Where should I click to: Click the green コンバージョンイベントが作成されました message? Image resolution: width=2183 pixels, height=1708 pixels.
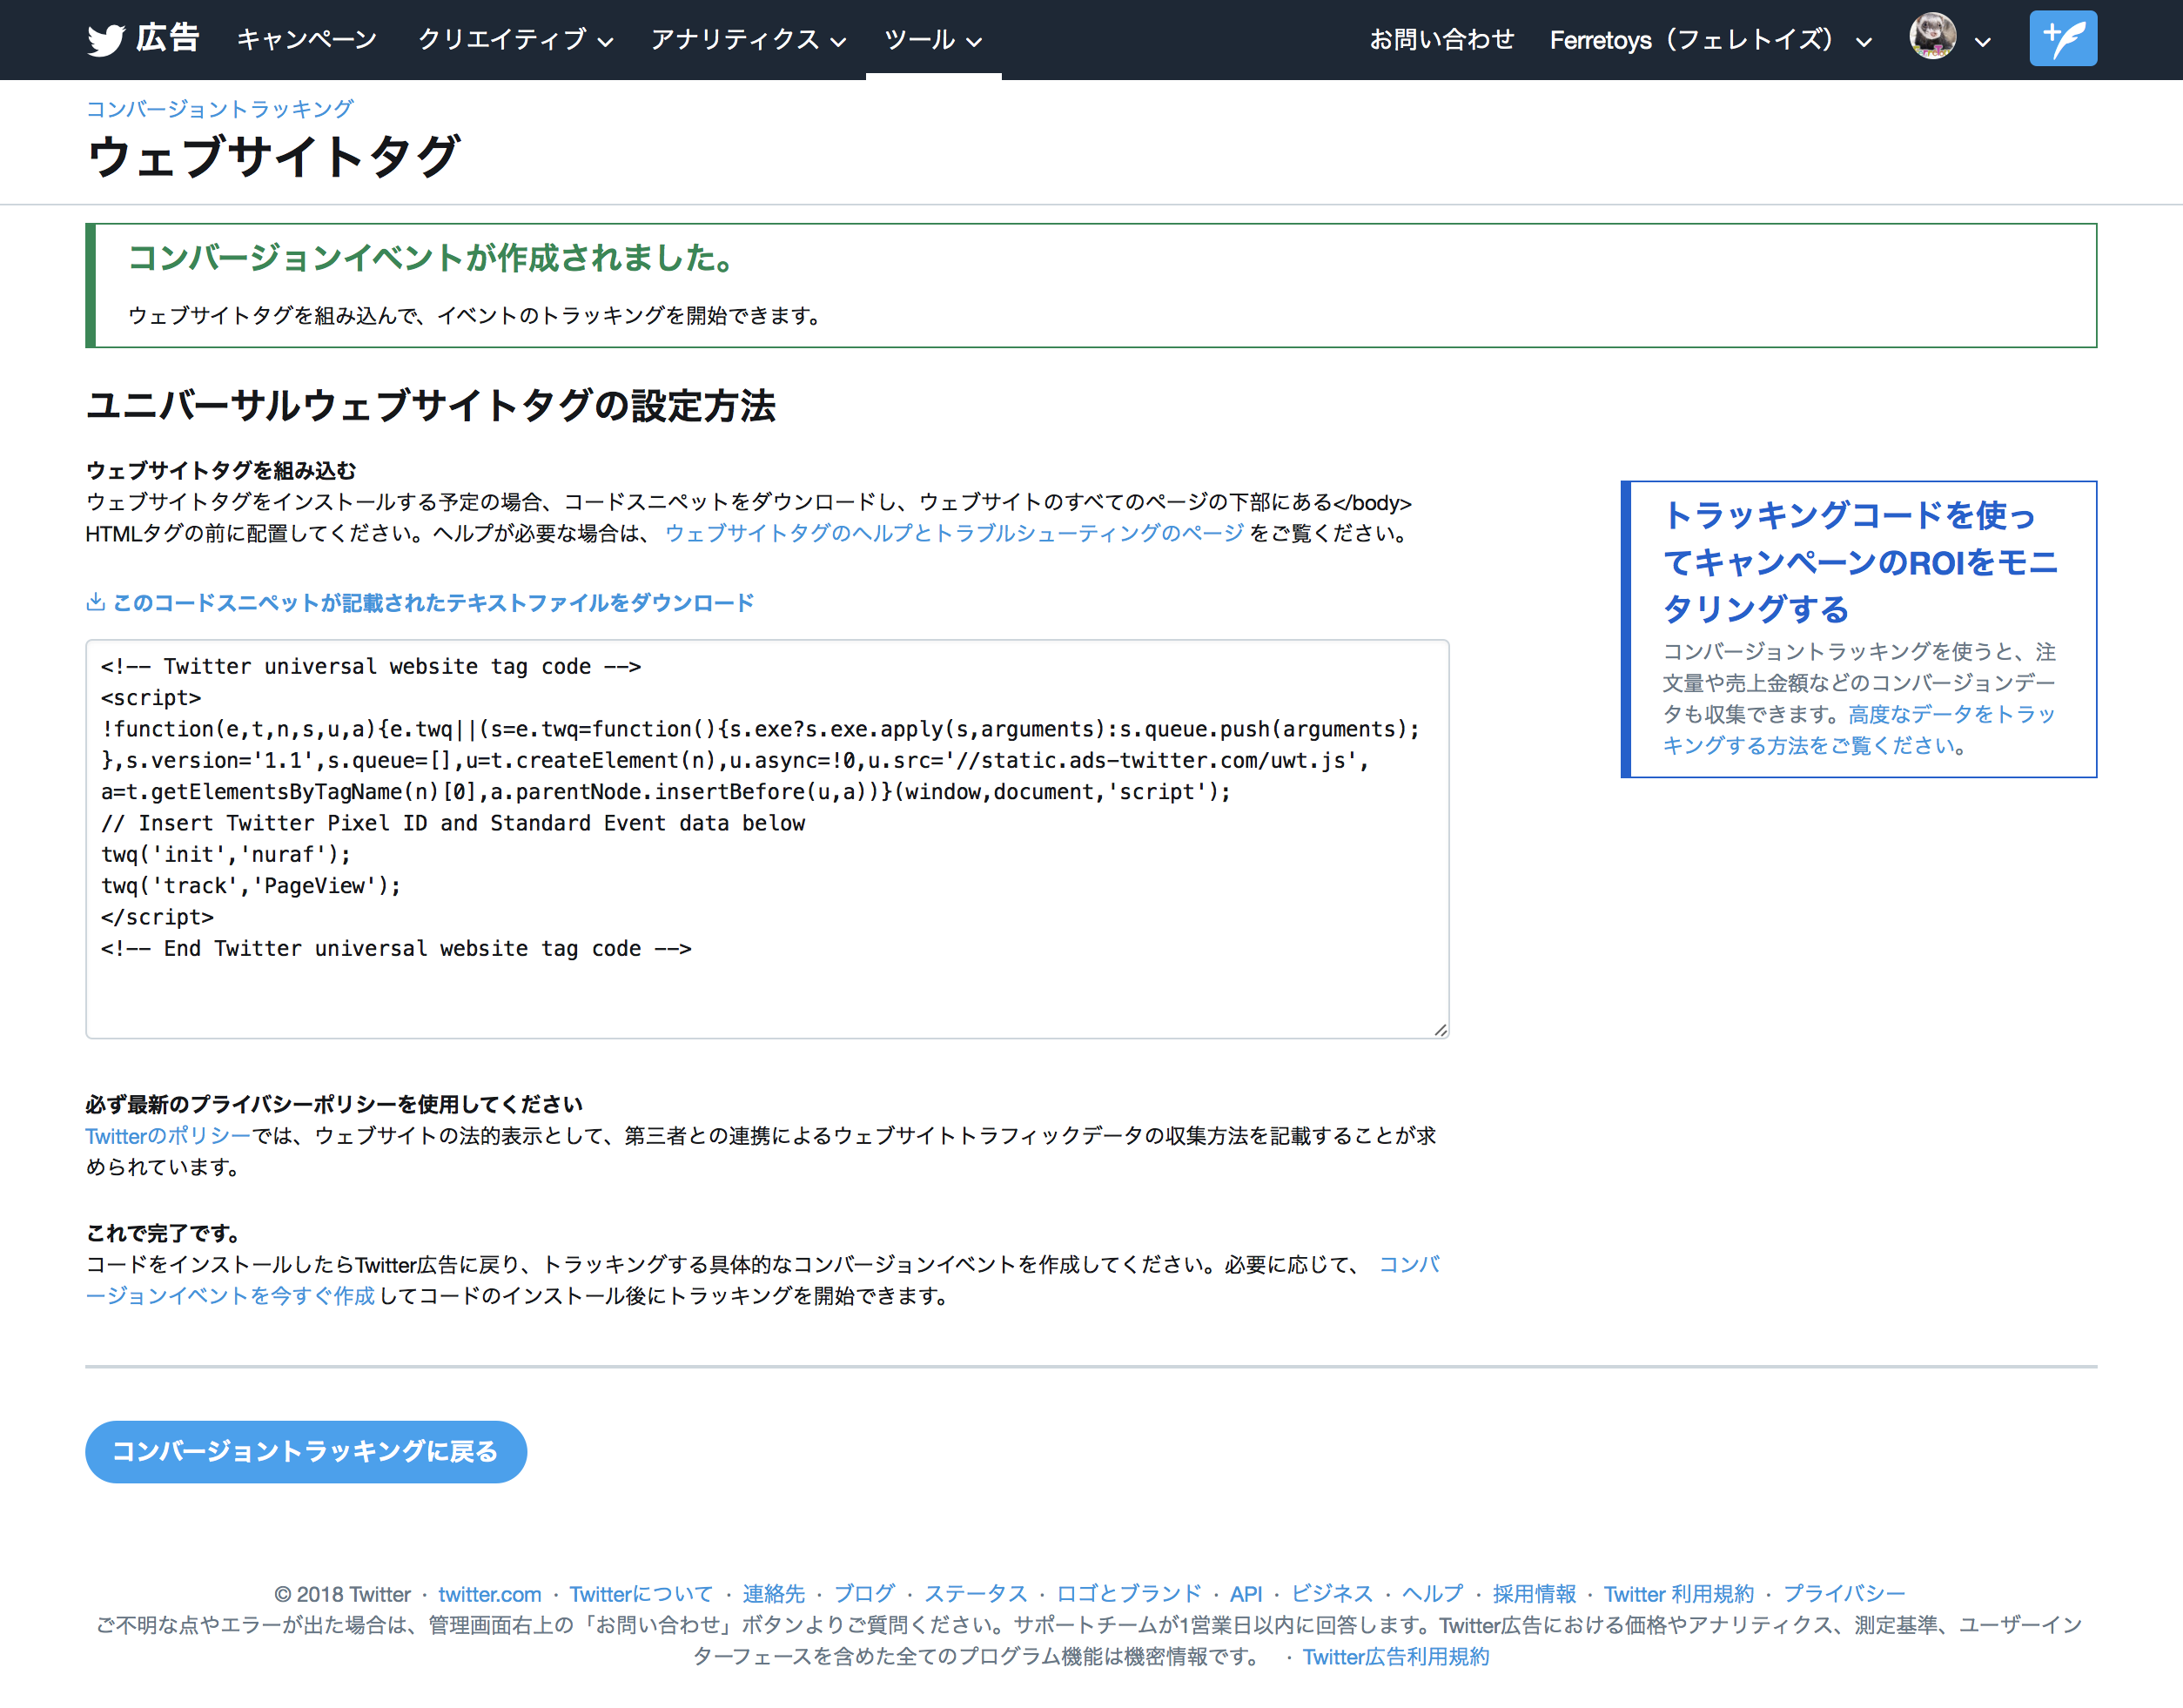tap(432, 258)
